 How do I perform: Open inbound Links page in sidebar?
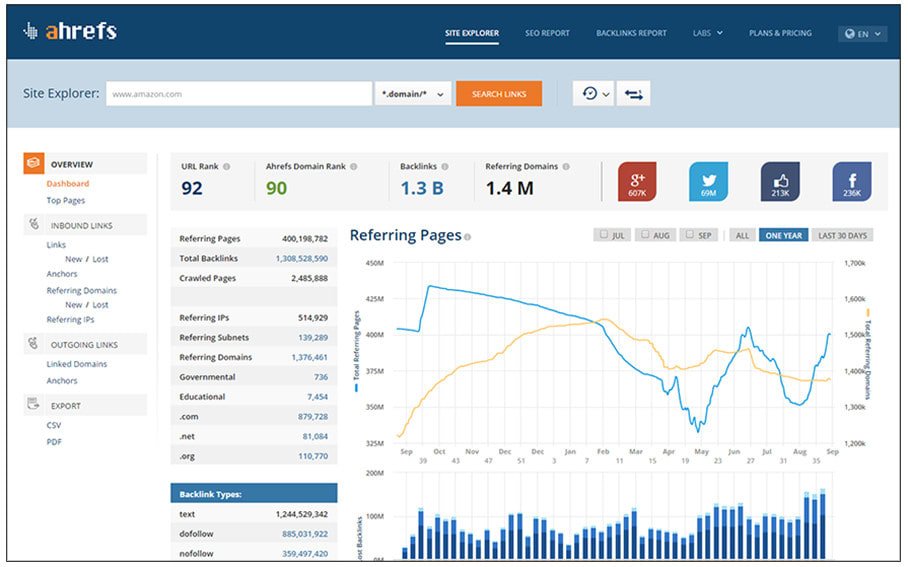coord(56,244)
